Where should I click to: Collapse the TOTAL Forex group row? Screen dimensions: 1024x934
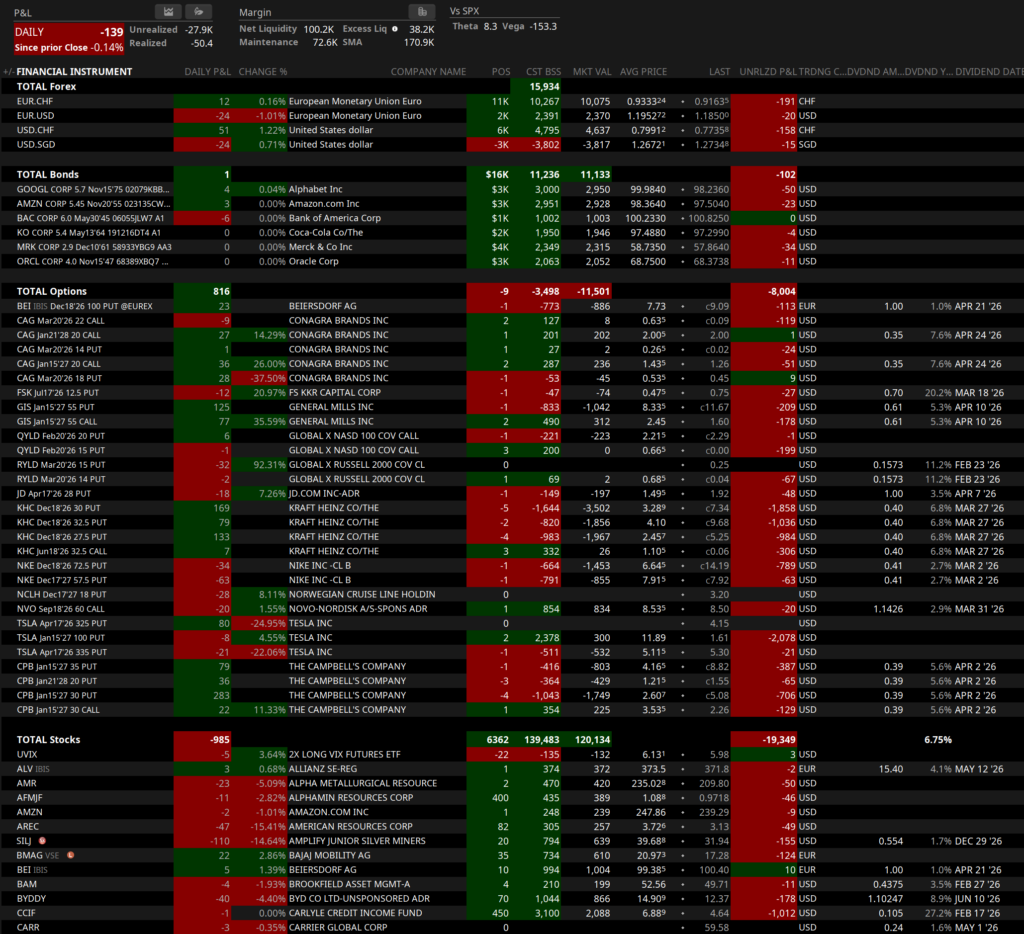(46, 87)
